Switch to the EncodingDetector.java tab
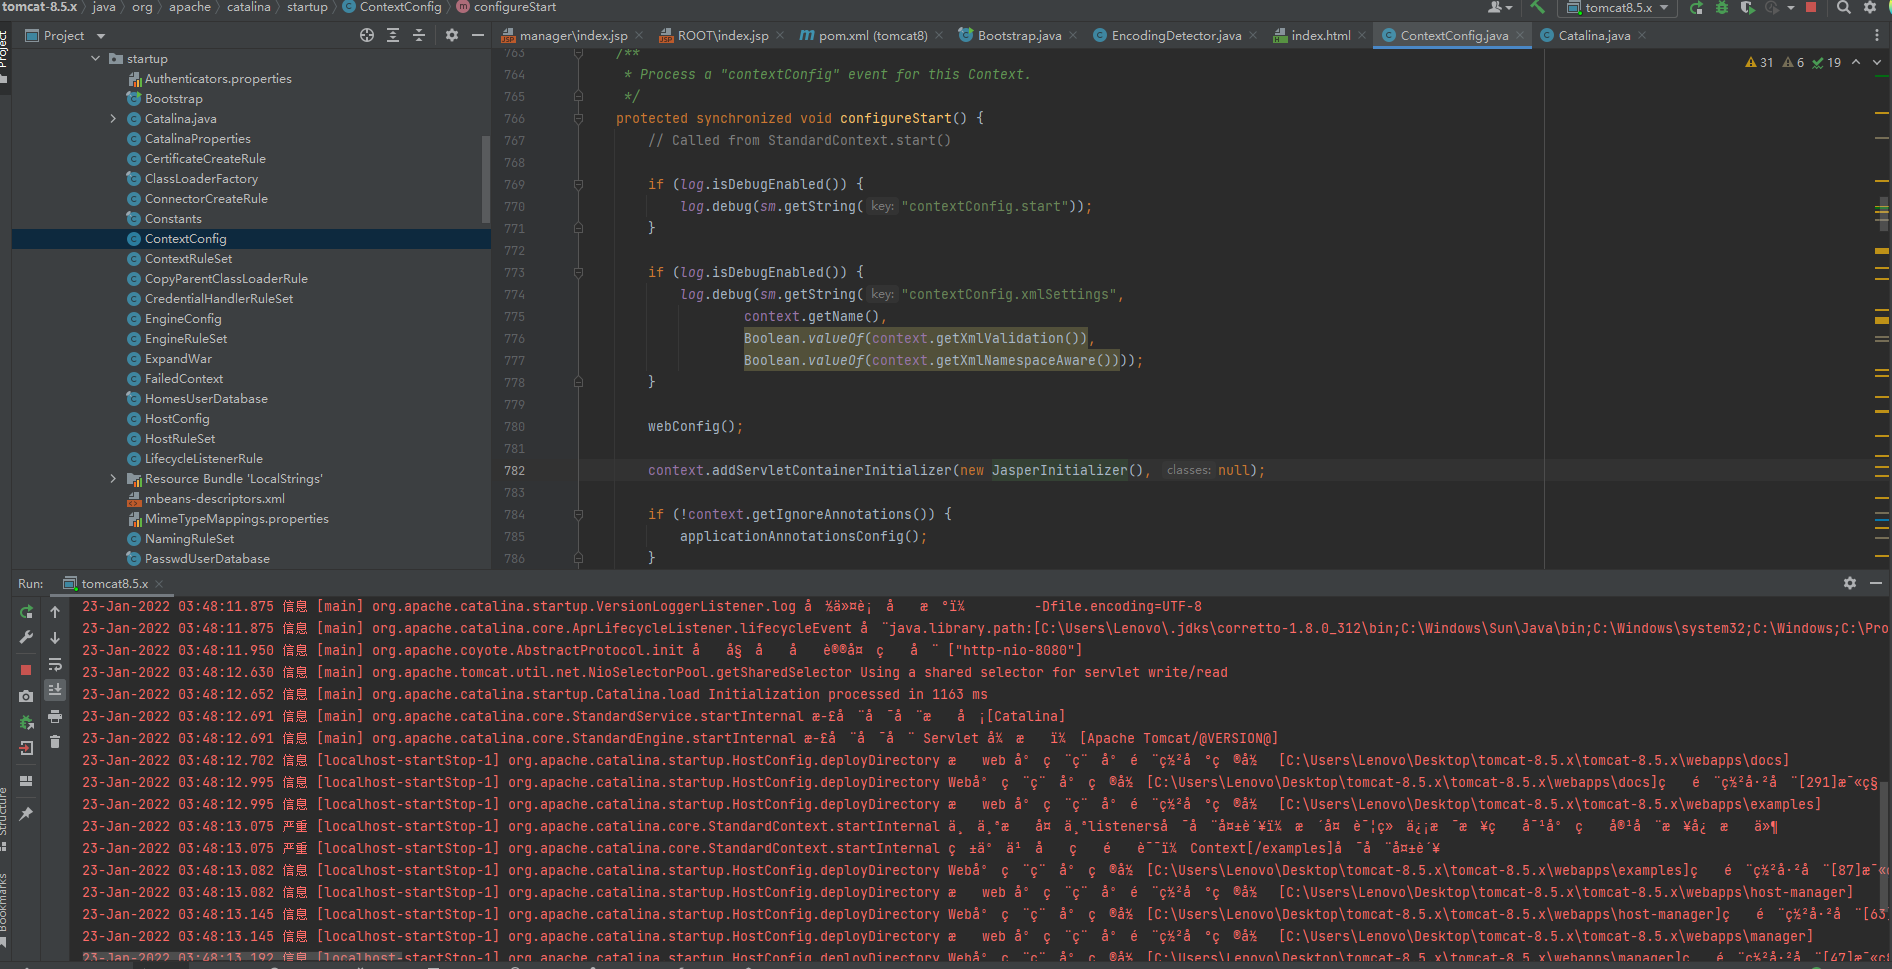The width and height of the screenshot is (1892, 969). 1176,35
